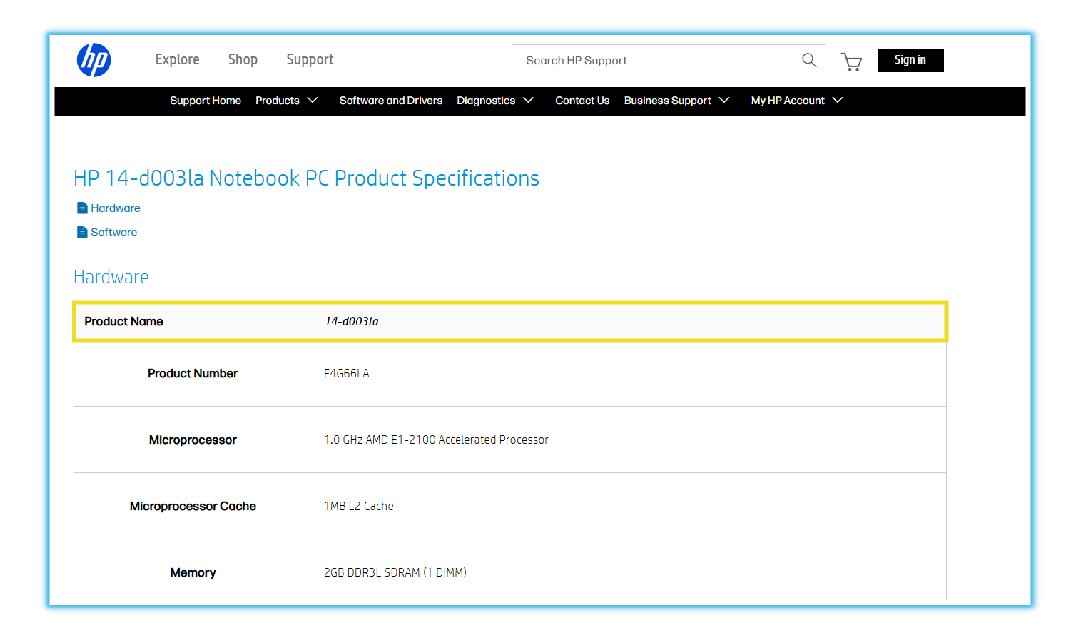The width and height of the screenshot is (1080, 640).
Task: Expand the Products chevron
Action: [313, 101]
